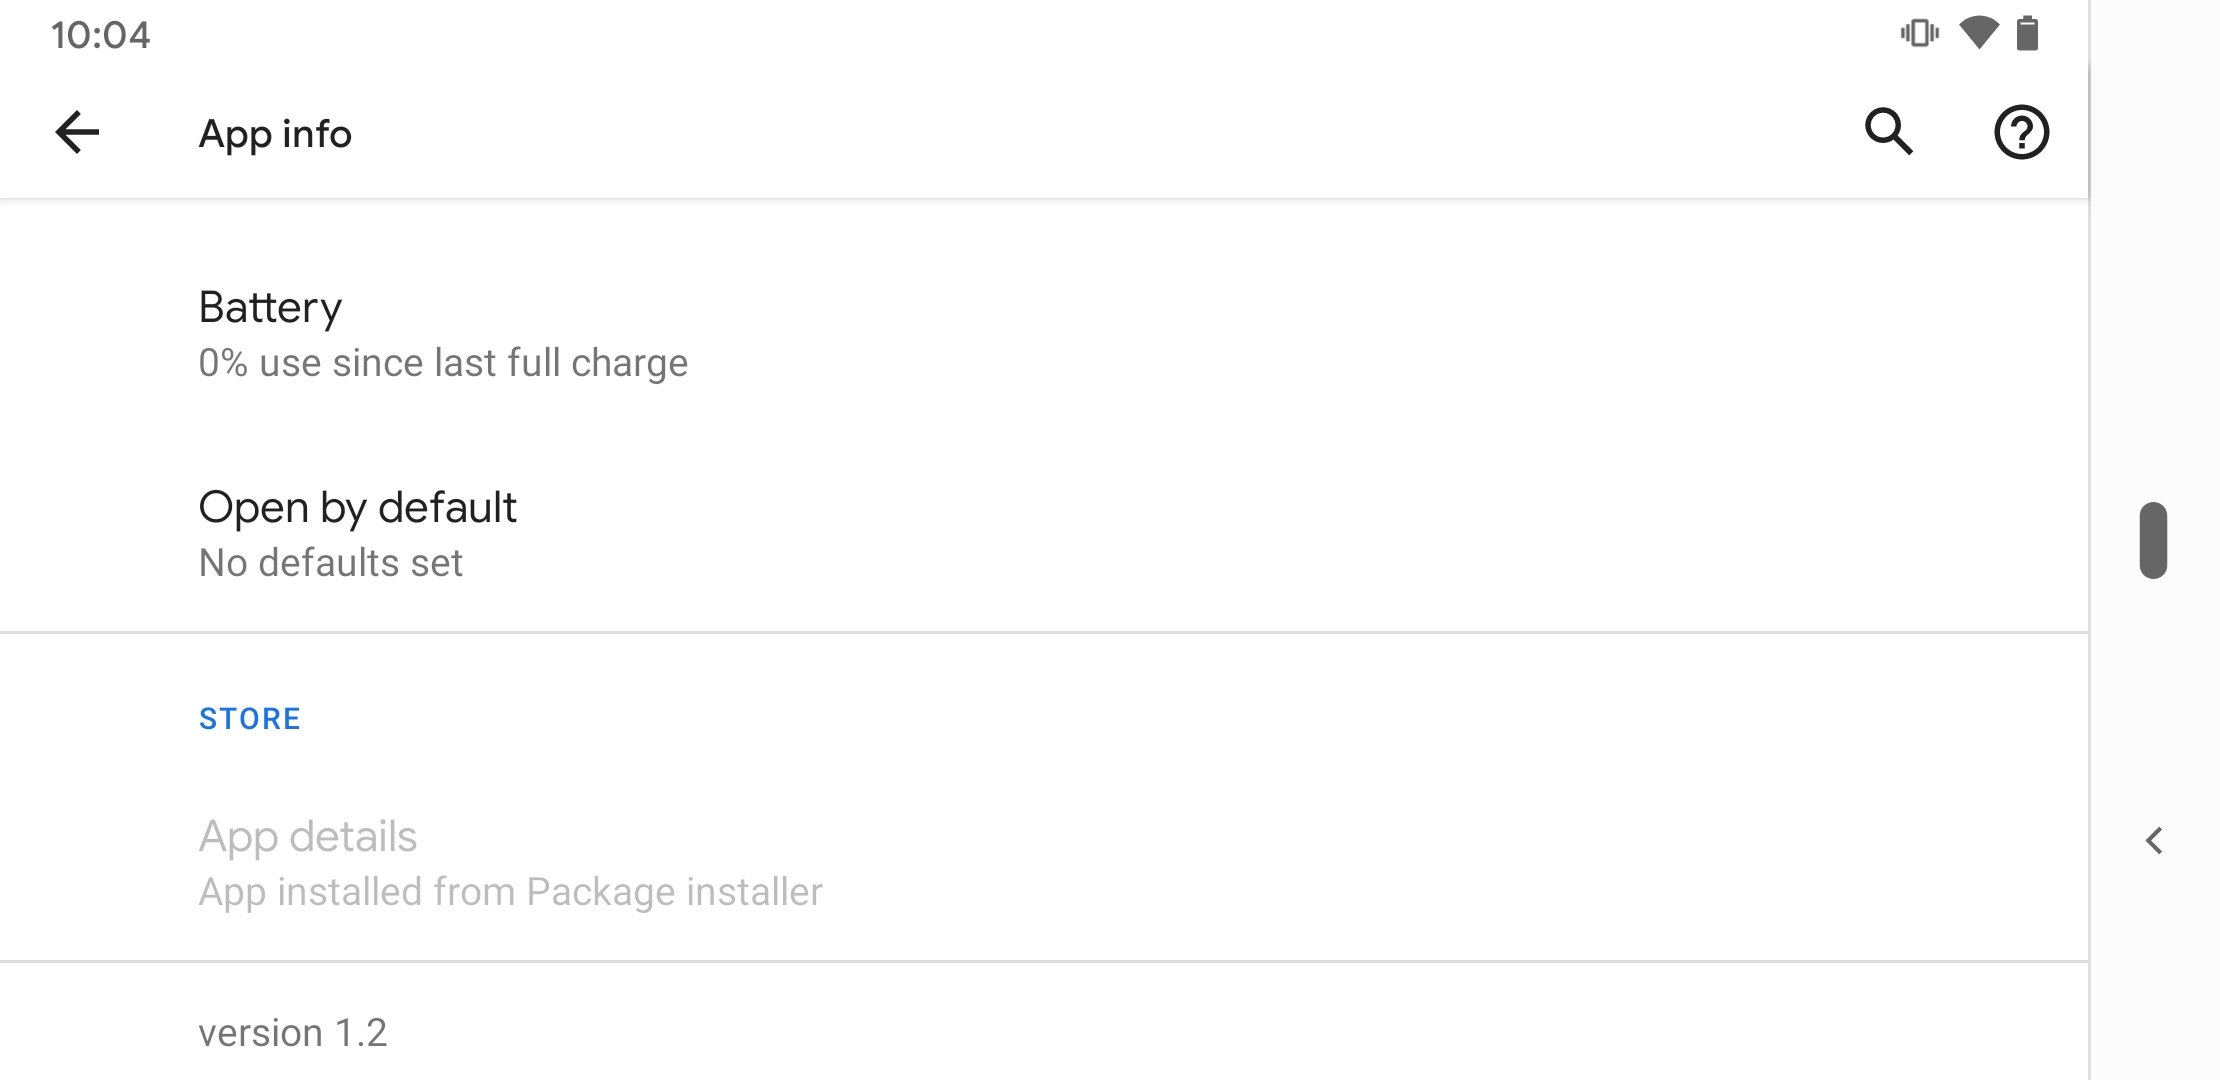Image resolution: width=2220 pixels, height=1080 pixels.
Task: Open help via the question mark icon
Action: tap(2021, 132)
